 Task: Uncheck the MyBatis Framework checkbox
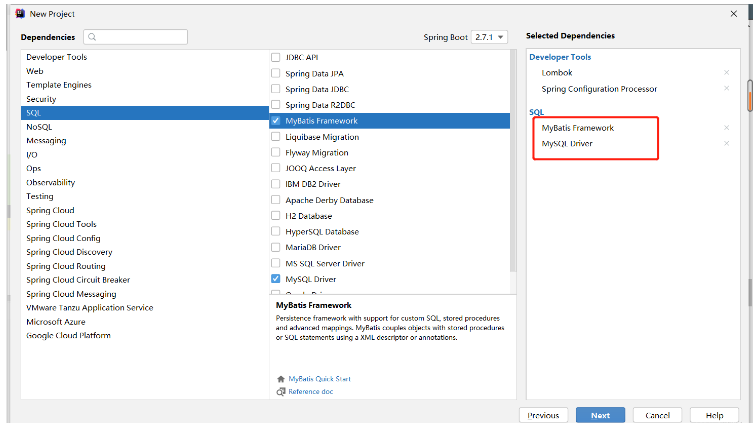click(x=276, y=121)
